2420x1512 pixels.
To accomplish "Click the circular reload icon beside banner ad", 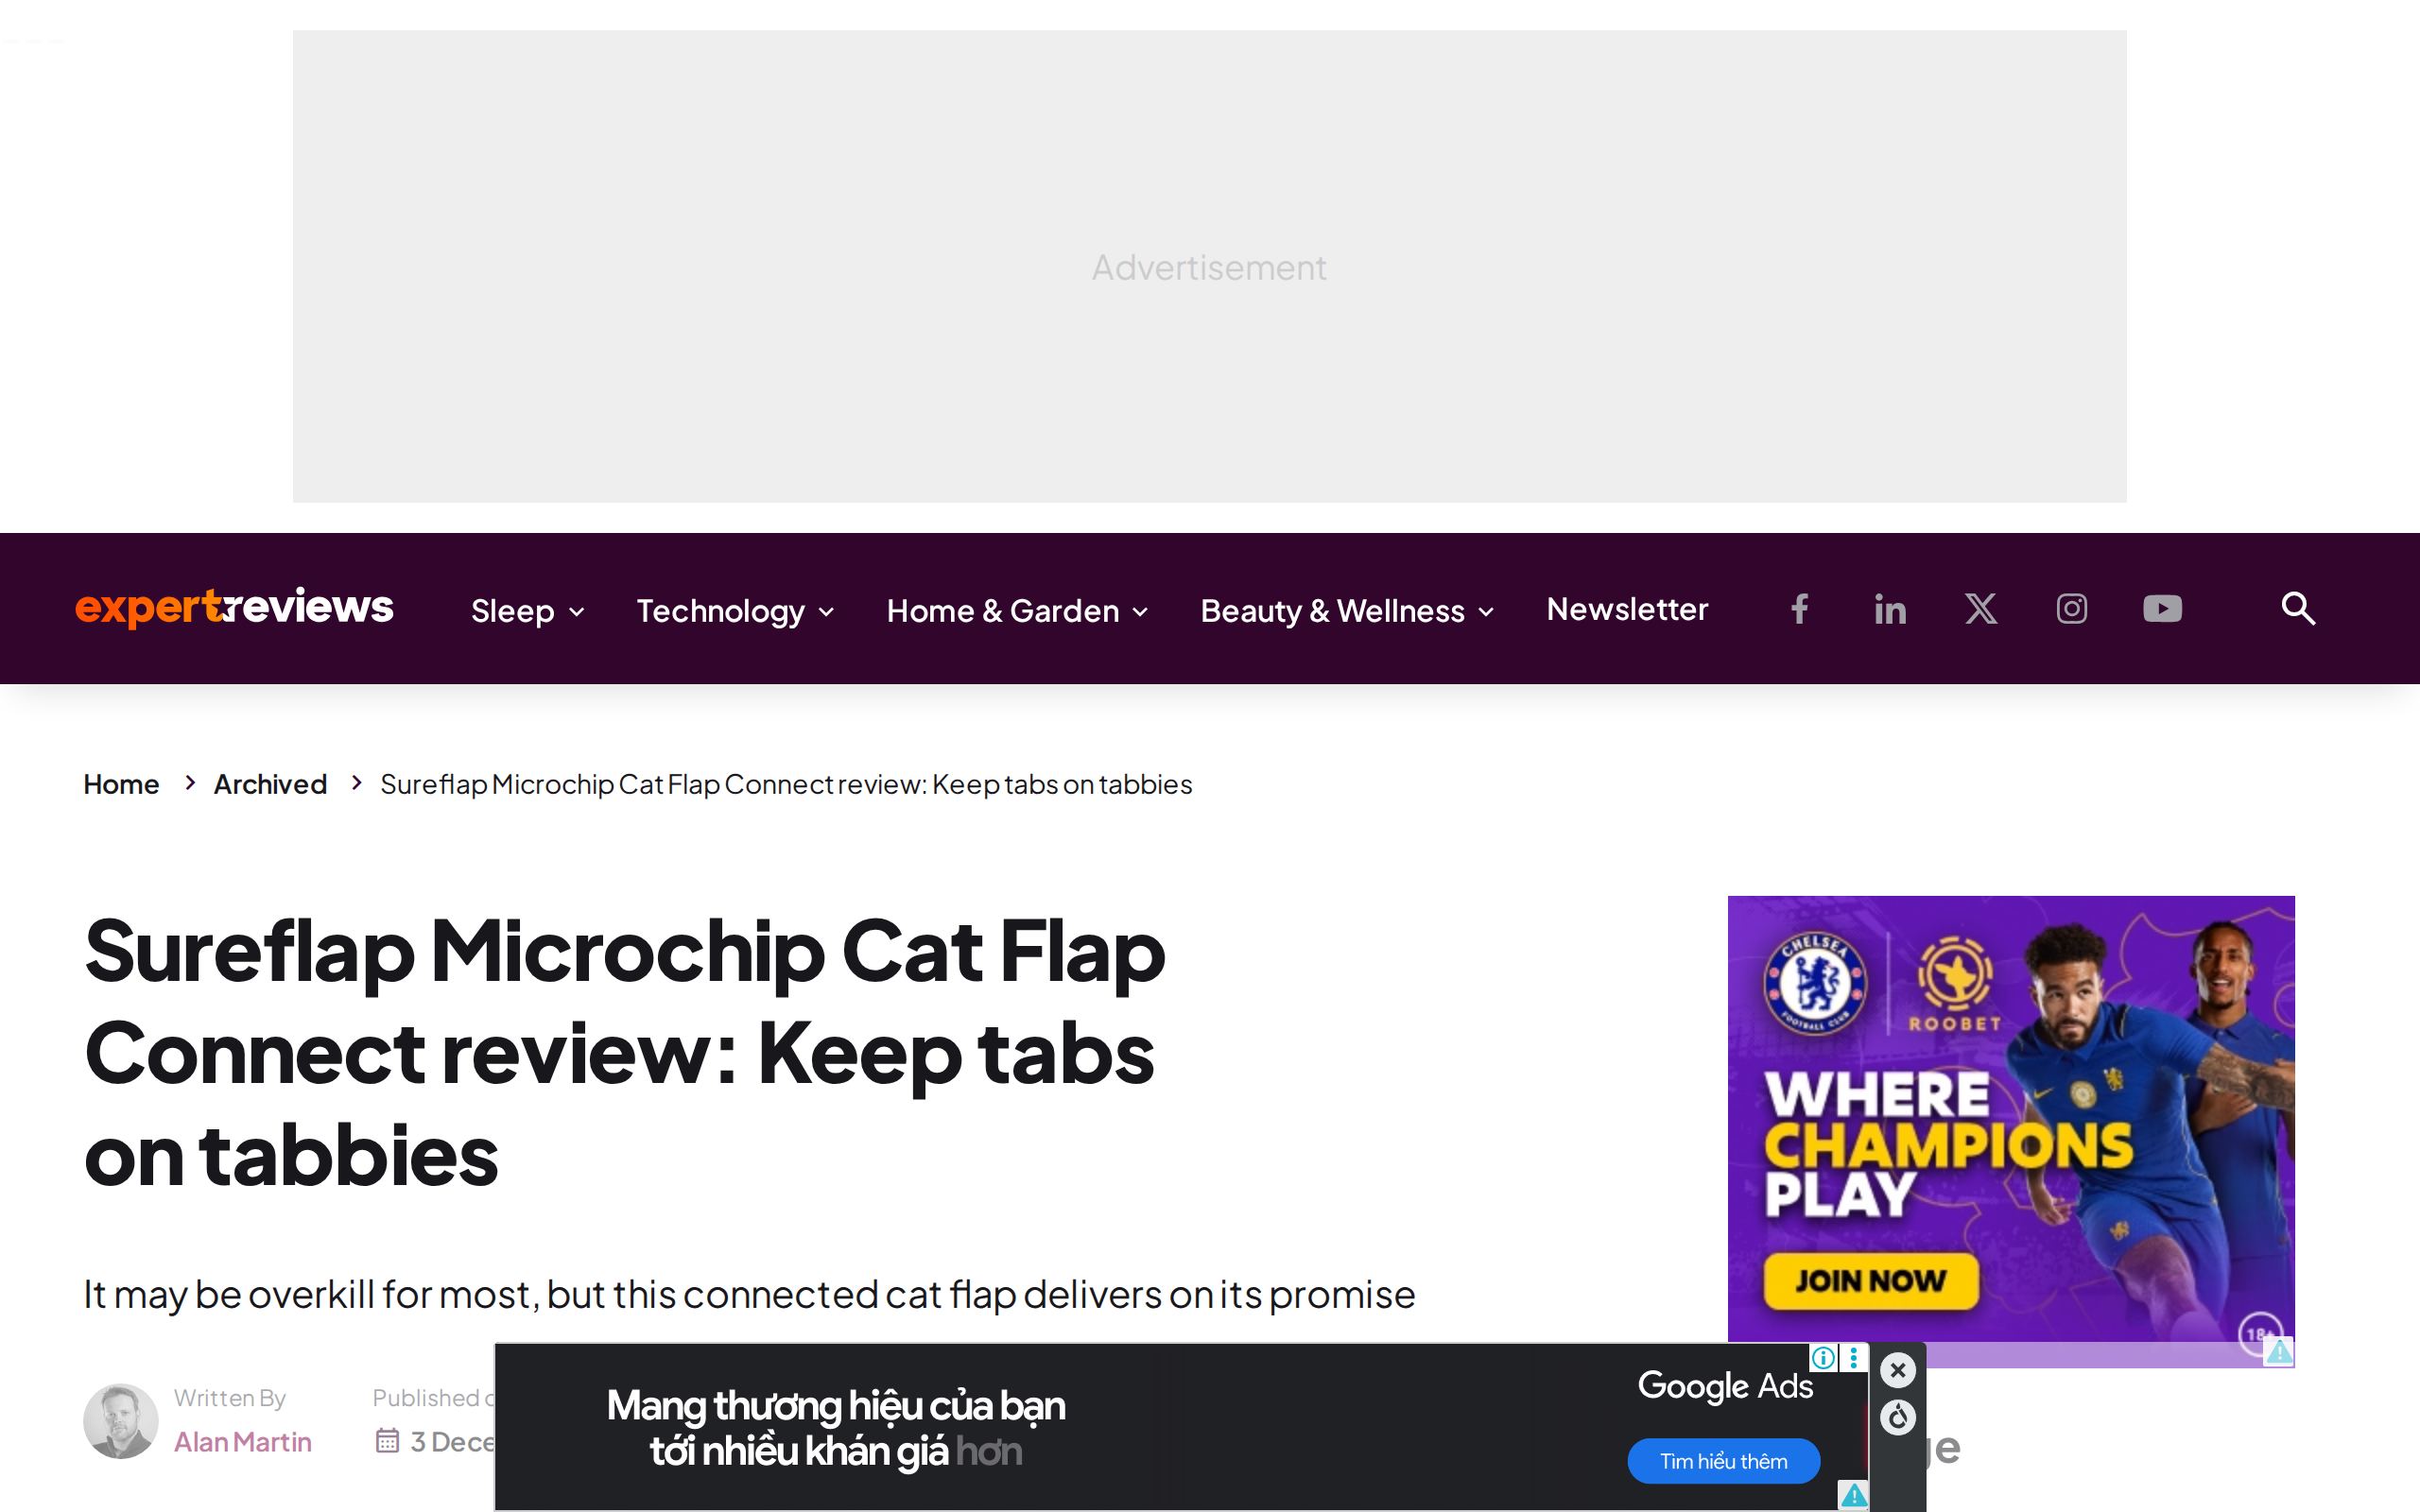I will 1898,1418.
